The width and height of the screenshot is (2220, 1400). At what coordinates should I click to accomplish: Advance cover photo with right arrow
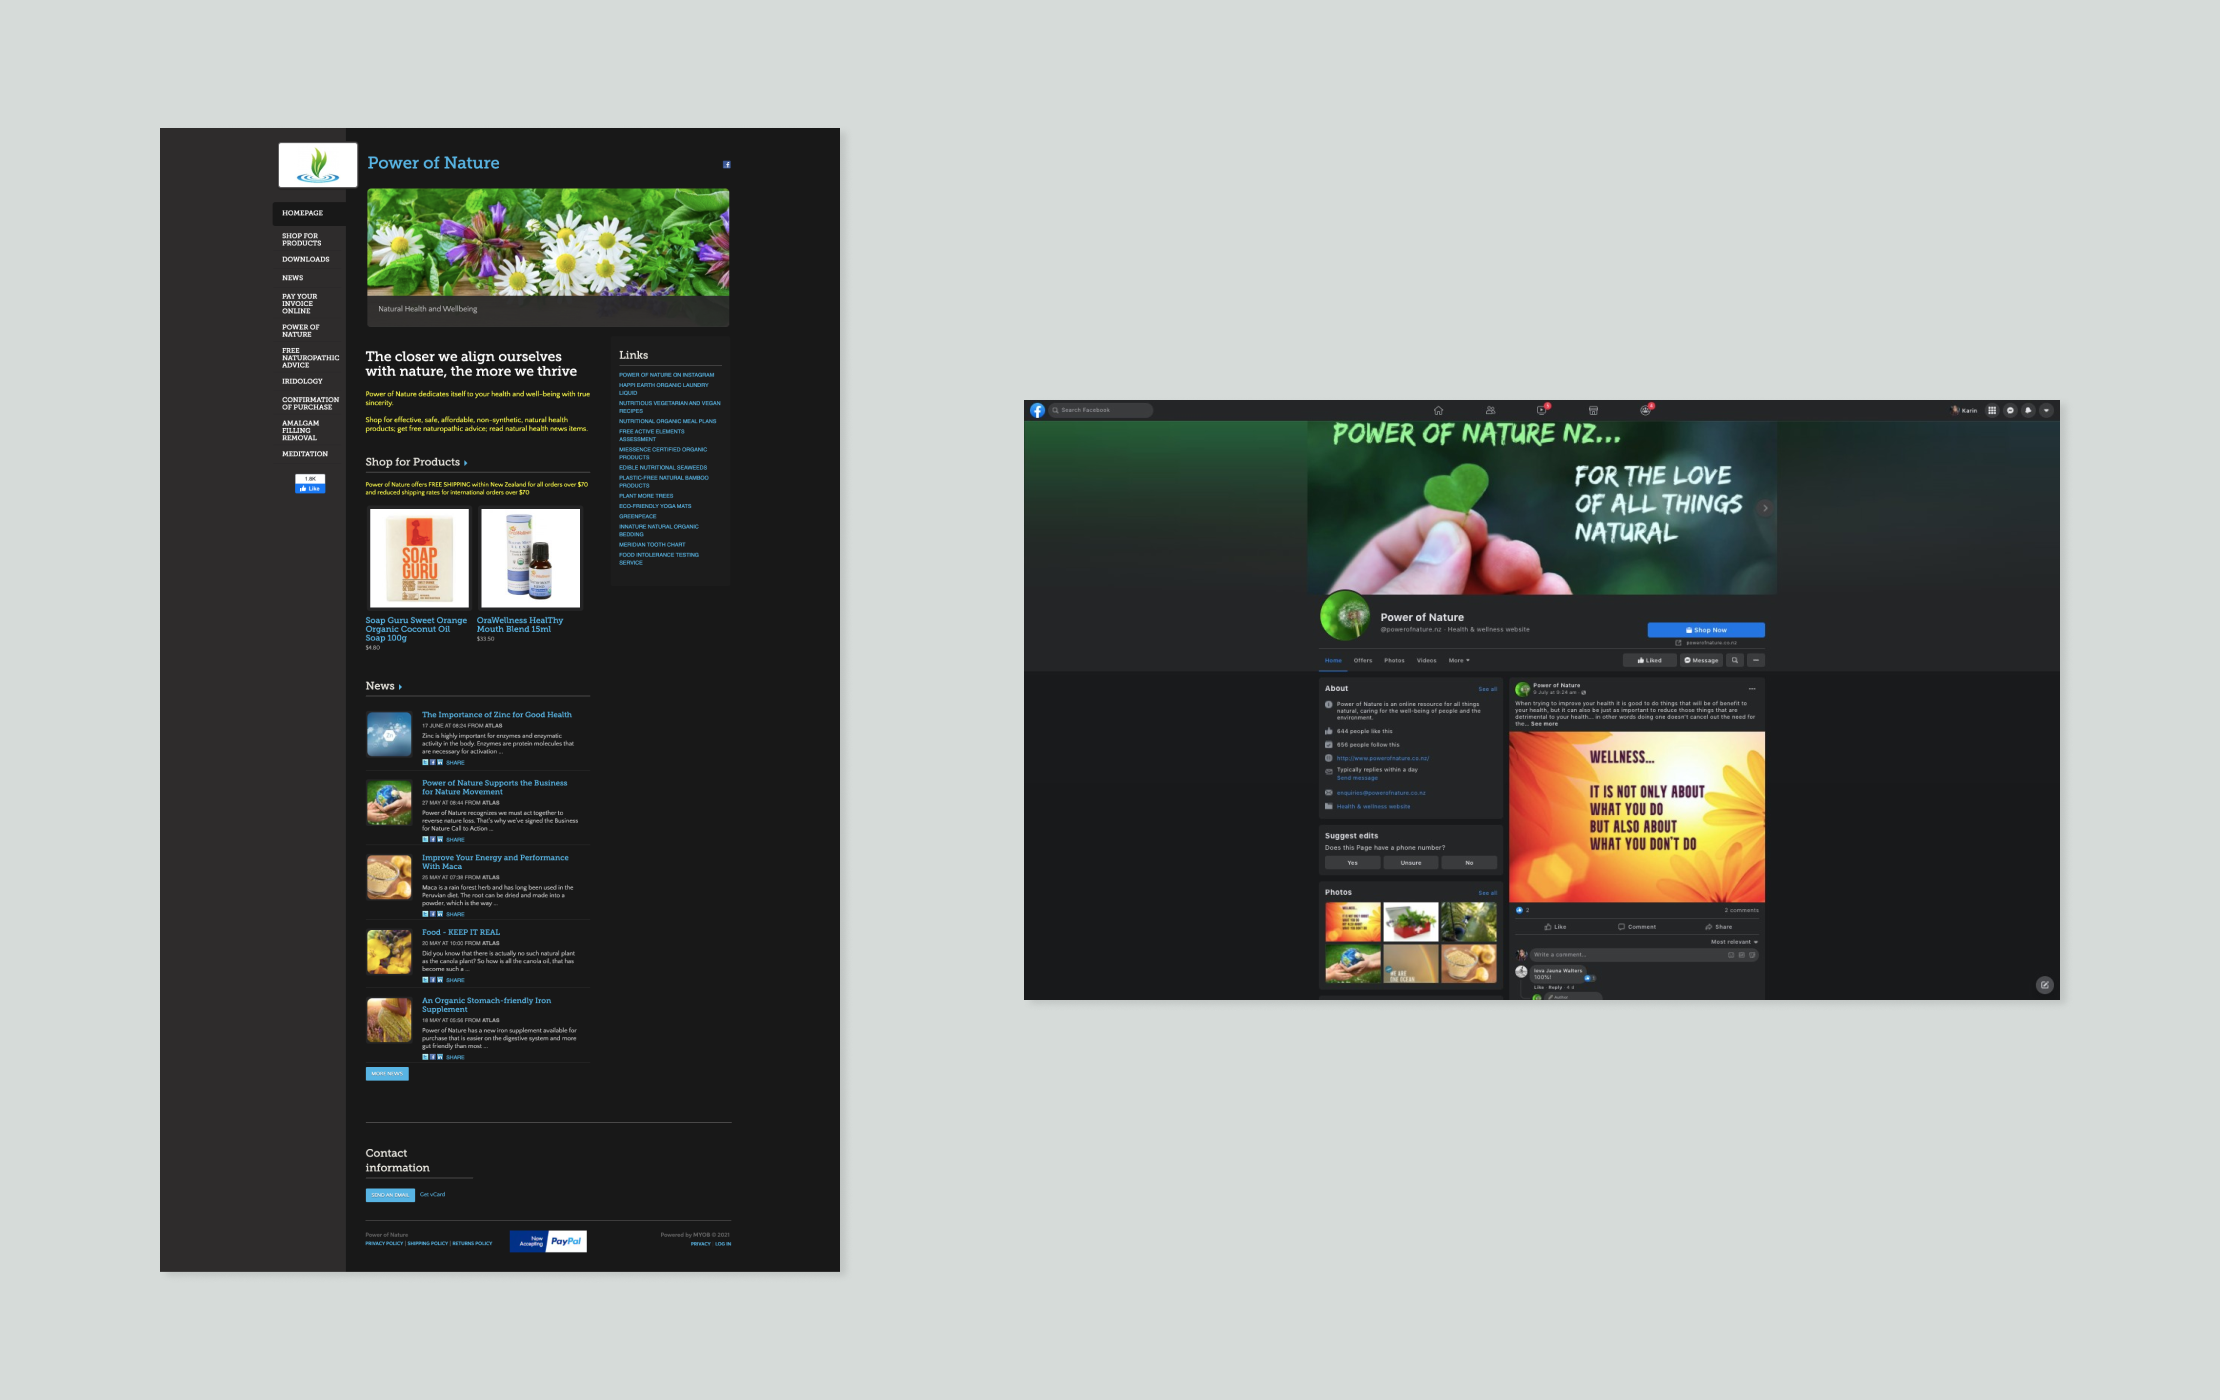pyautogui.click(x=1765, y=508)
